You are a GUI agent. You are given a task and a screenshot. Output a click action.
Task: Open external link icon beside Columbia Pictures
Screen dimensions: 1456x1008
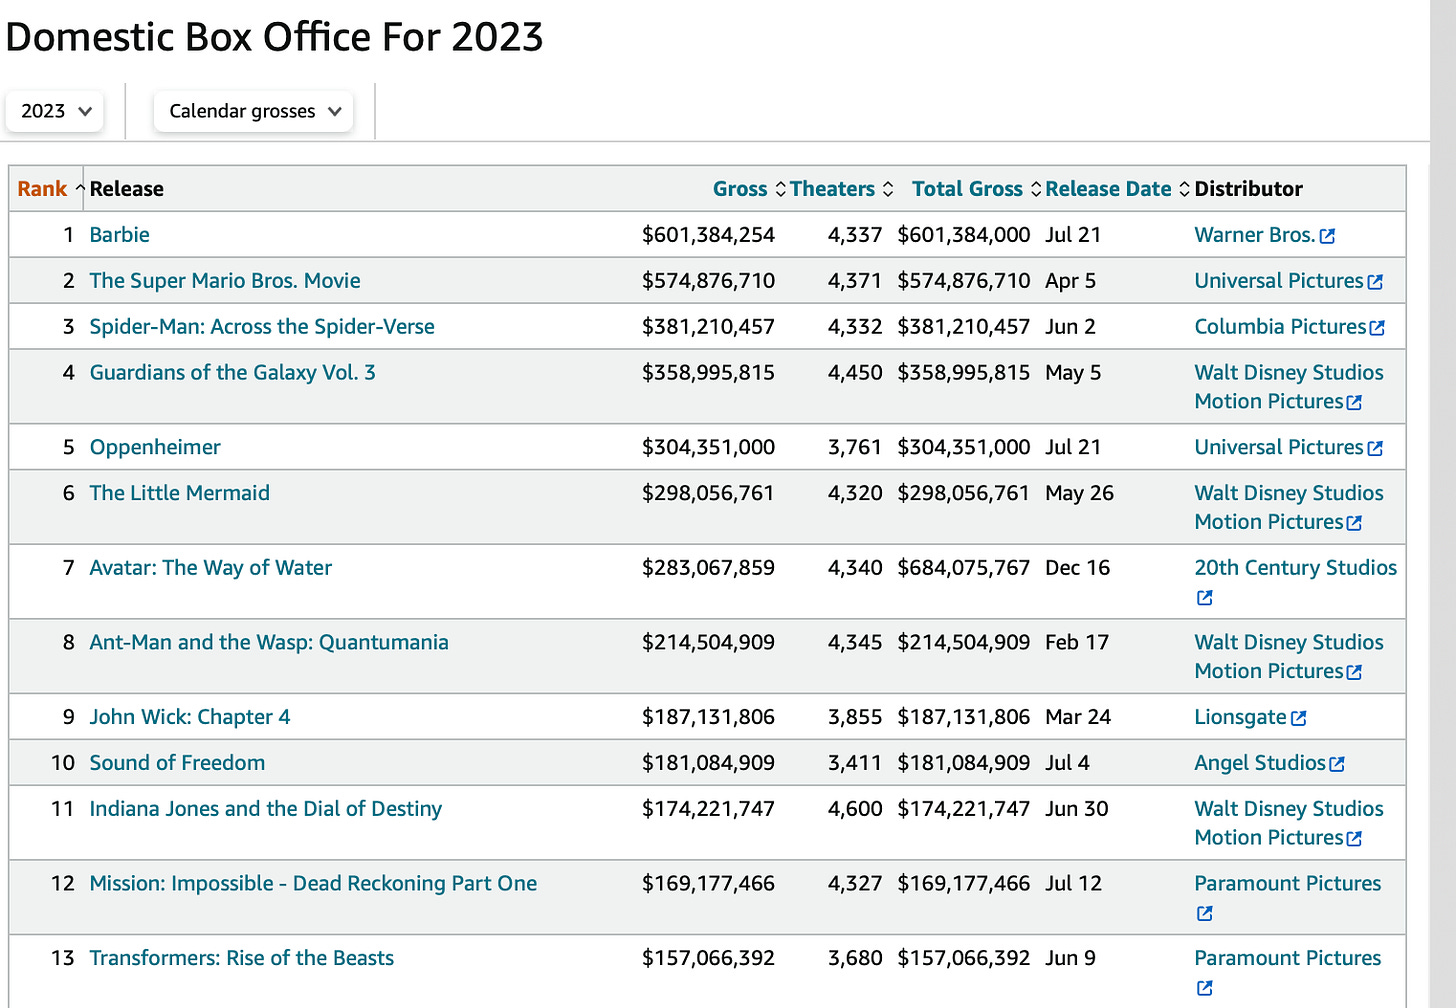(1377, 328)
